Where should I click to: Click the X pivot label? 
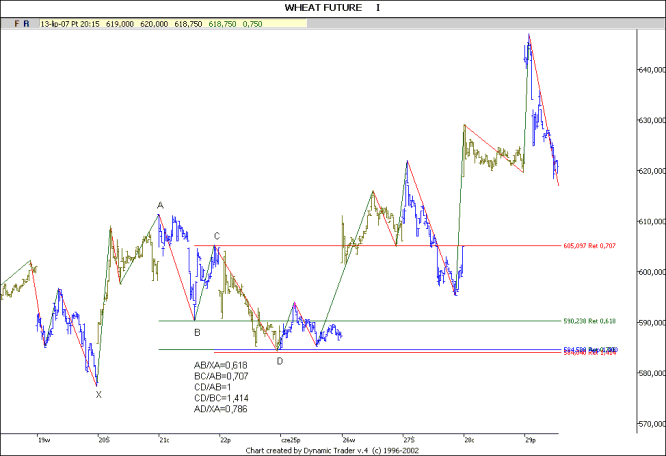pos(98,395)
